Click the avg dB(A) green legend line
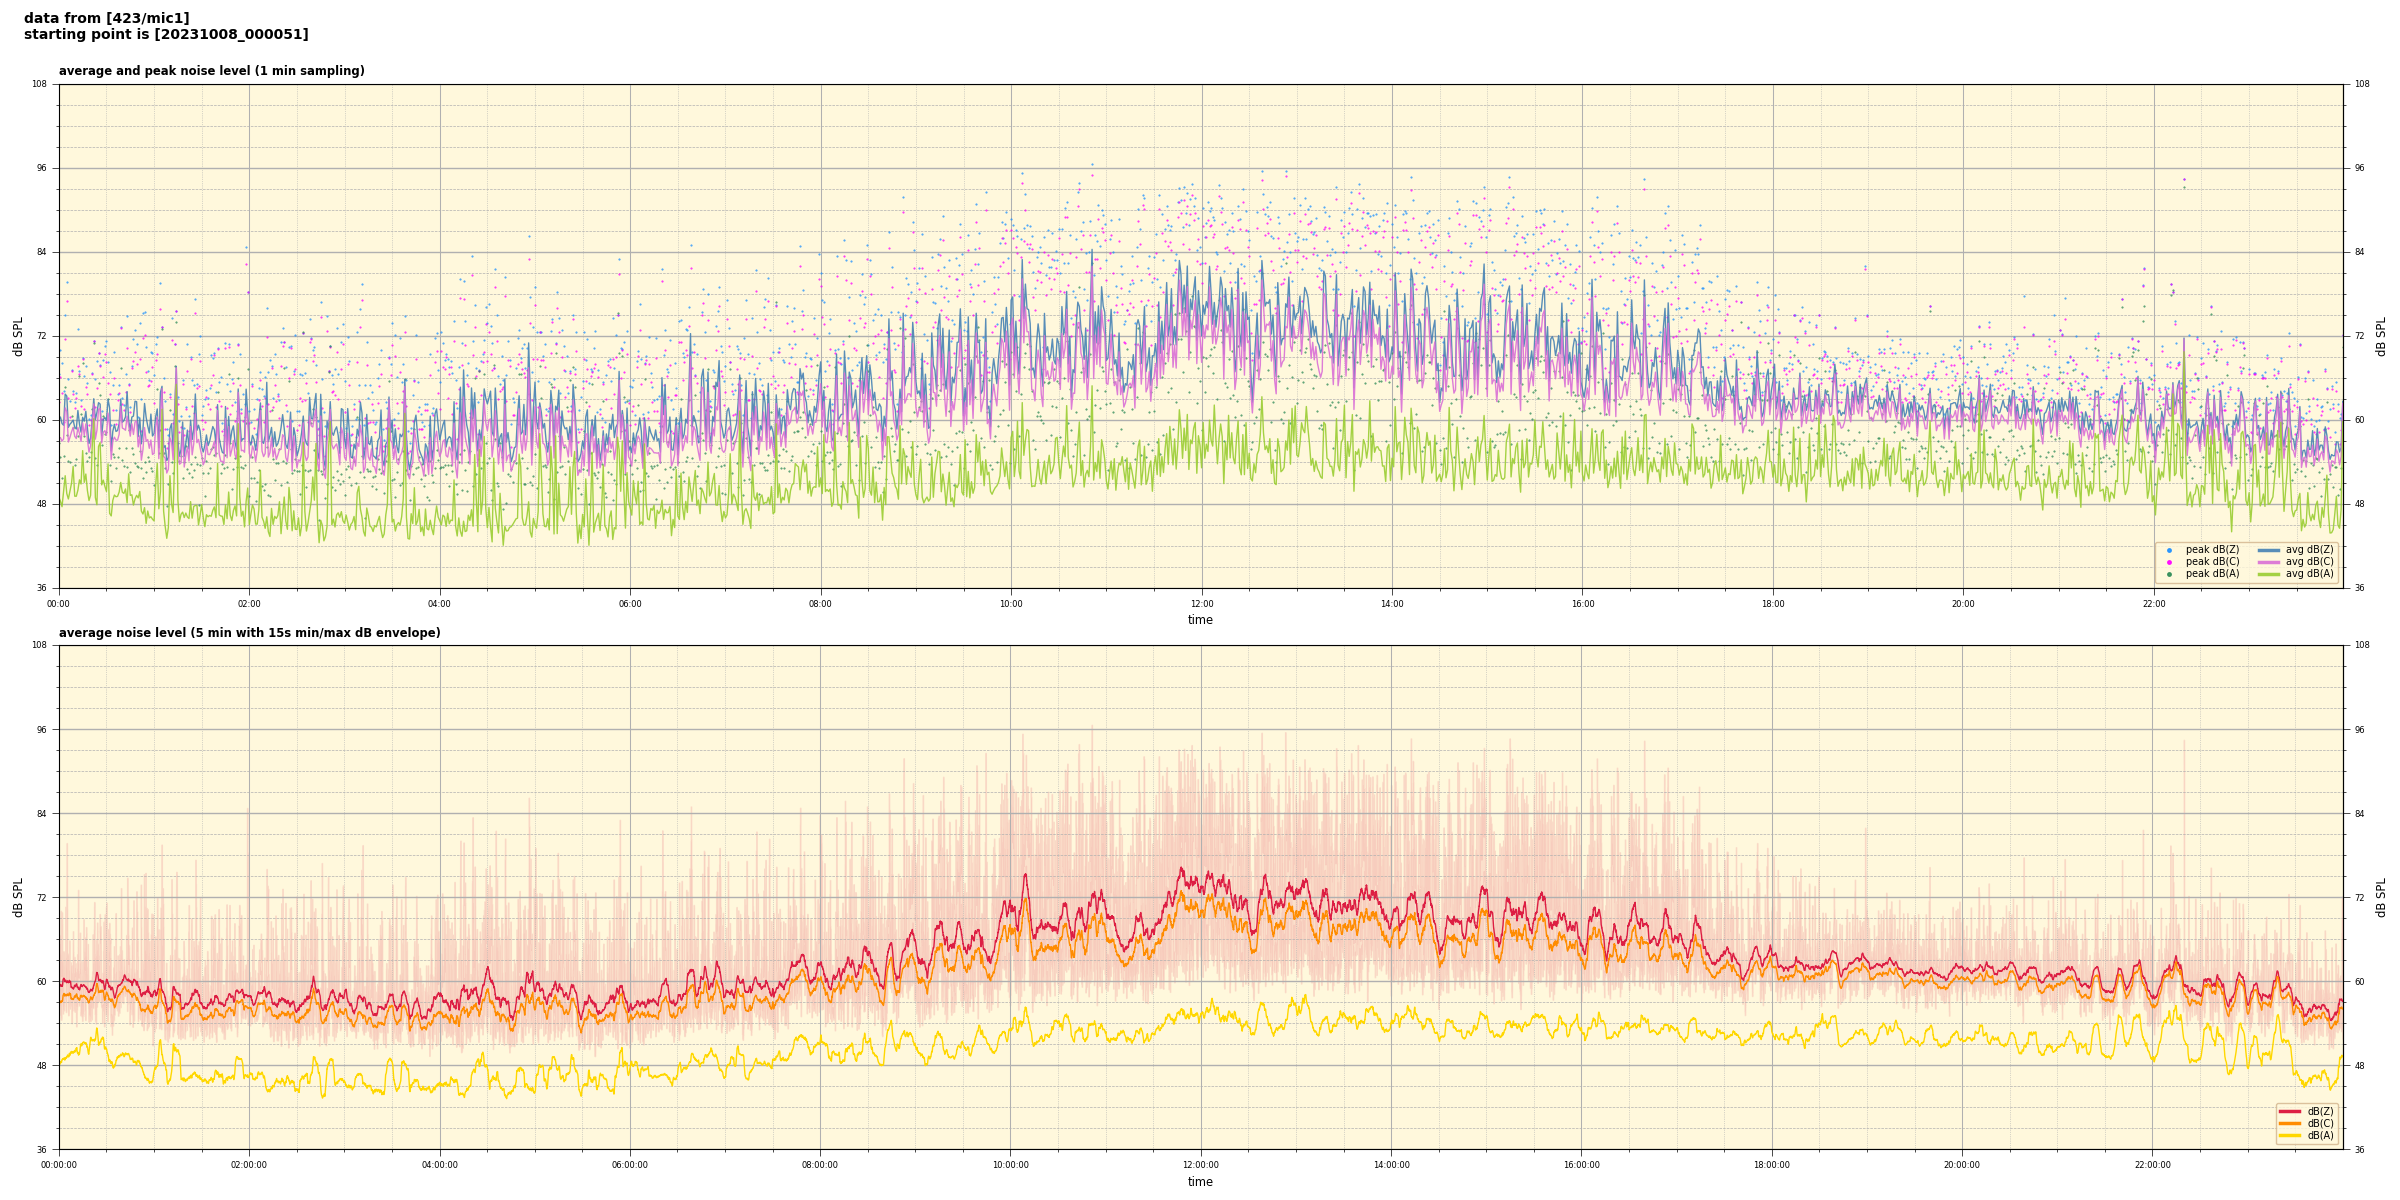 (2268, 574)
